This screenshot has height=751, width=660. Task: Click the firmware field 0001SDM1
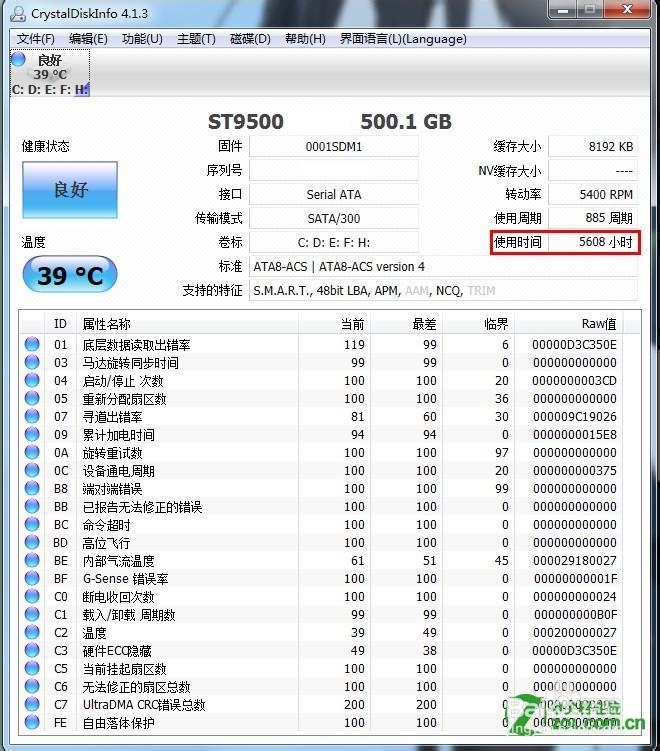[334, 147]
